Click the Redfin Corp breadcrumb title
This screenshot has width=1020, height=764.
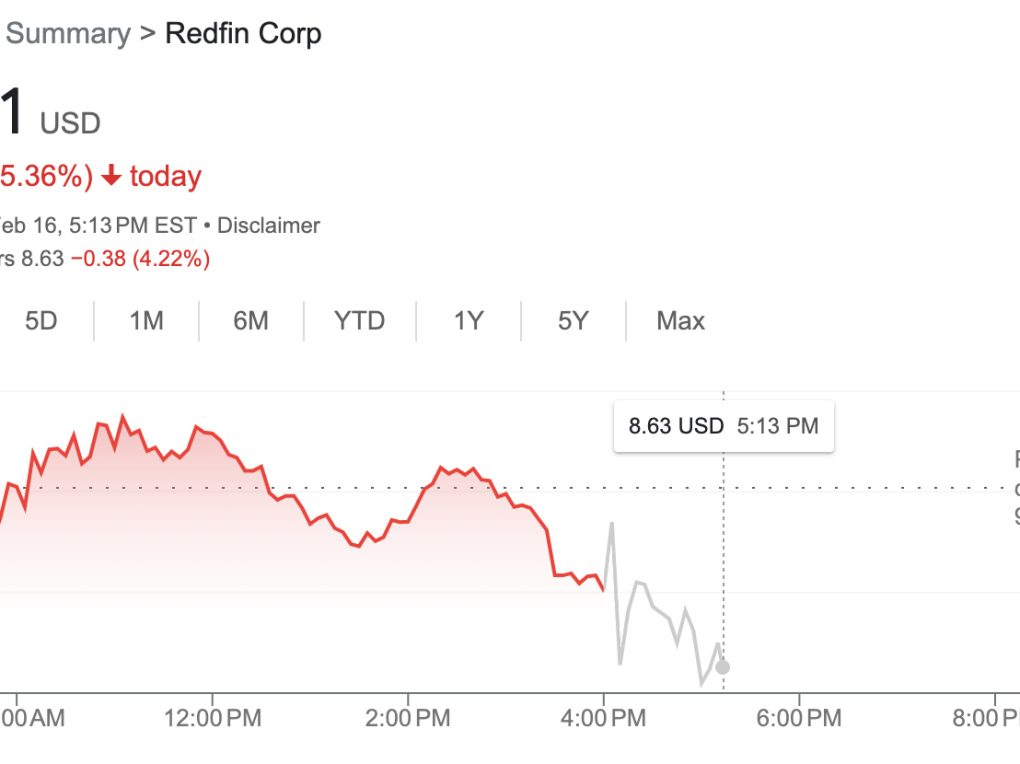[243, 33]
